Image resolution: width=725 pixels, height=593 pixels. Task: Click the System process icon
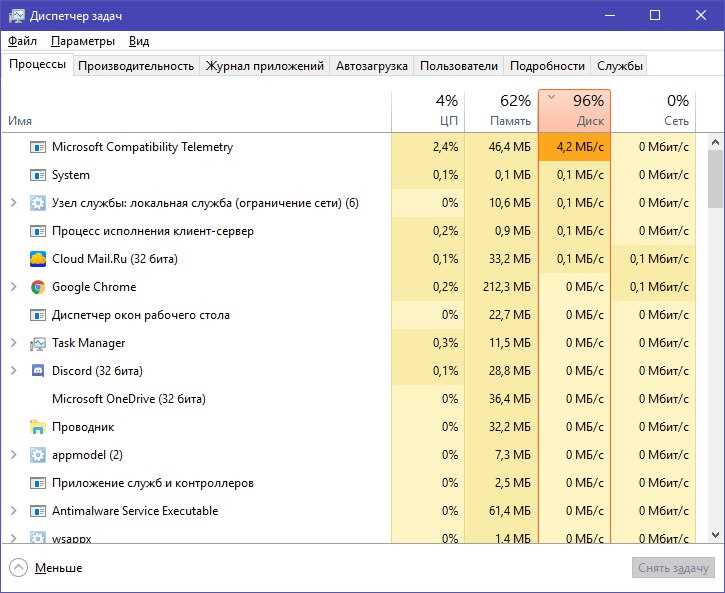[37, 176]
